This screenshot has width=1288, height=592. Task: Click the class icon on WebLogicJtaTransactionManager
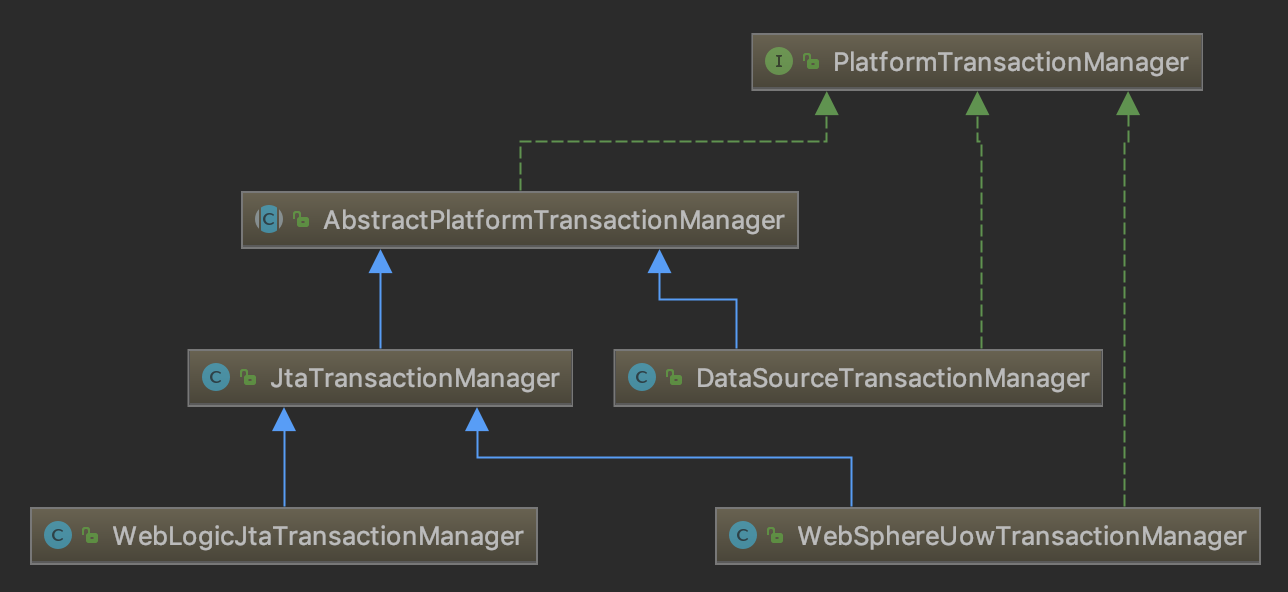click(x=58, y=536)
